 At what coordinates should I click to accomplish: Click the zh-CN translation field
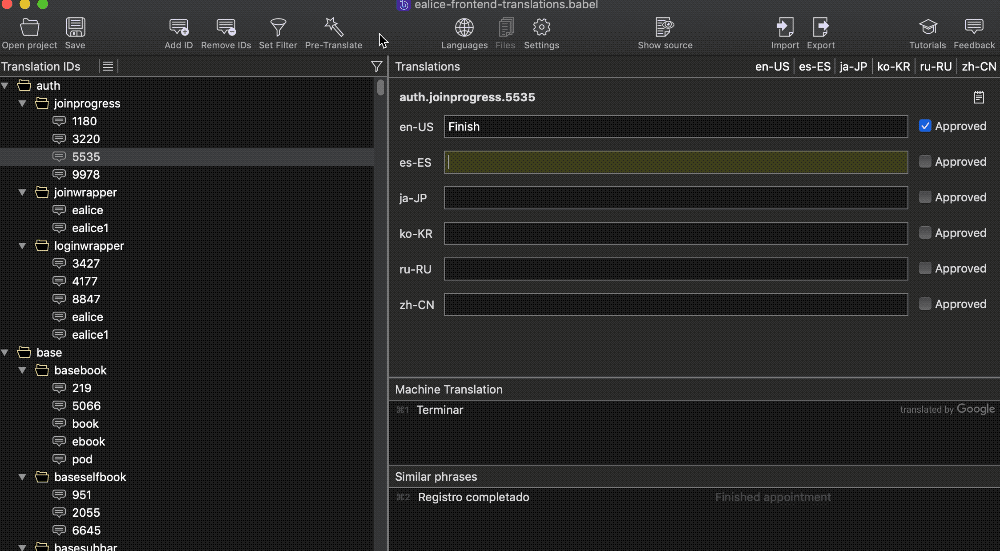675,304
